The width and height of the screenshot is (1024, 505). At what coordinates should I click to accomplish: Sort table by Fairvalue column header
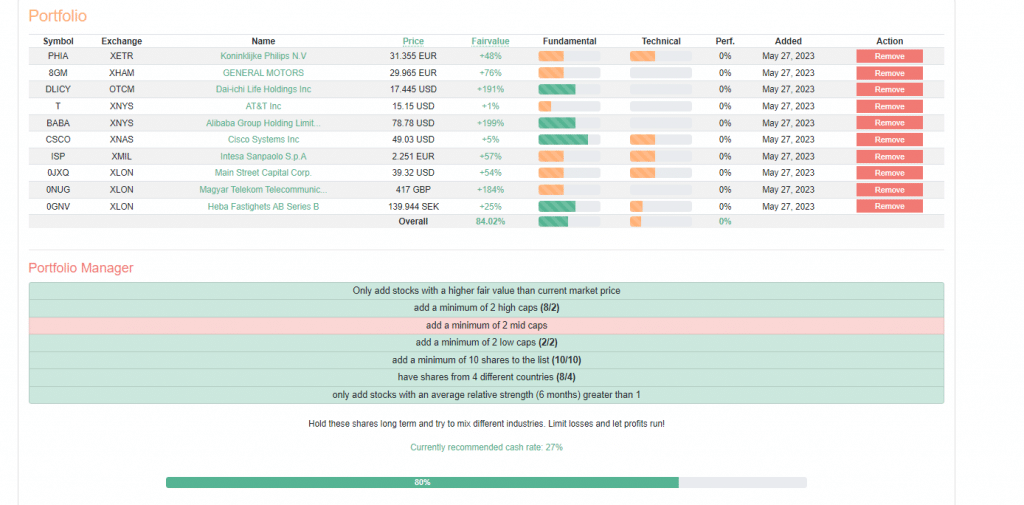(490, 41)
